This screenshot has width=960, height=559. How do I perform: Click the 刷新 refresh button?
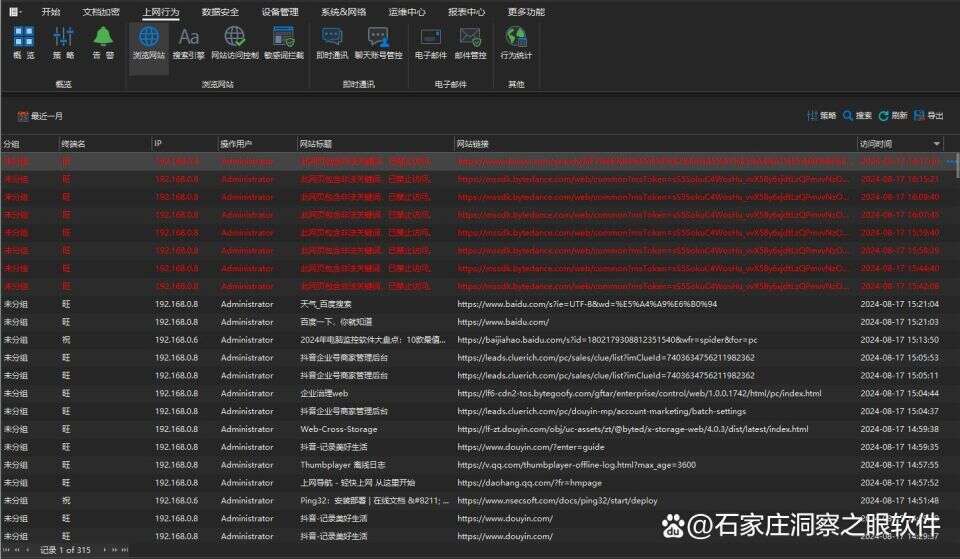(x=893, y=115)
